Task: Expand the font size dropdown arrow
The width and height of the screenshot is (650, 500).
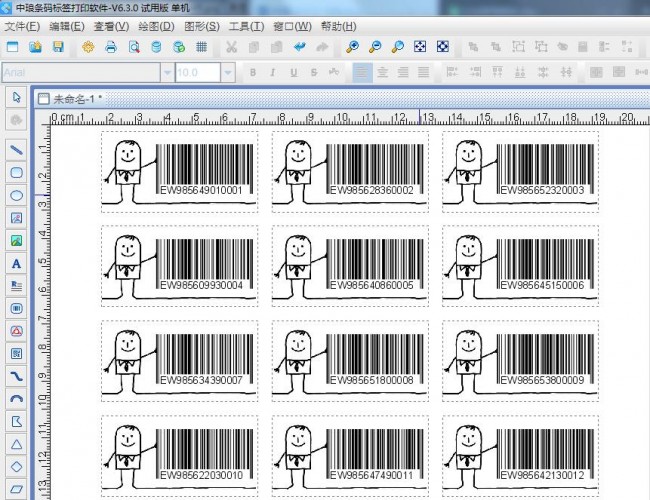Action: point(228,73)
